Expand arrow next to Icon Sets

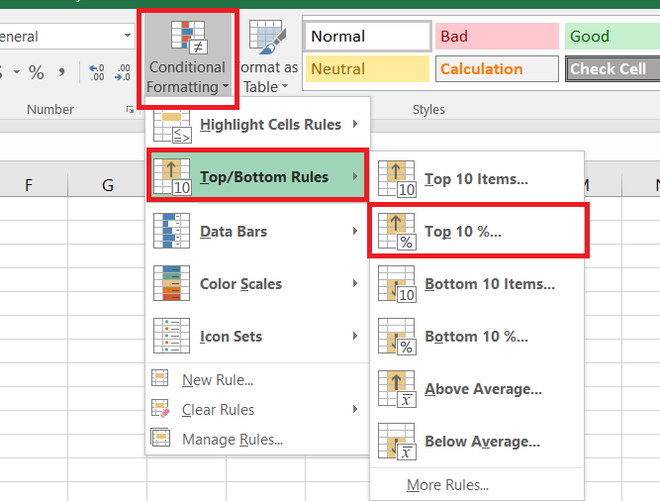click(355, 336)
